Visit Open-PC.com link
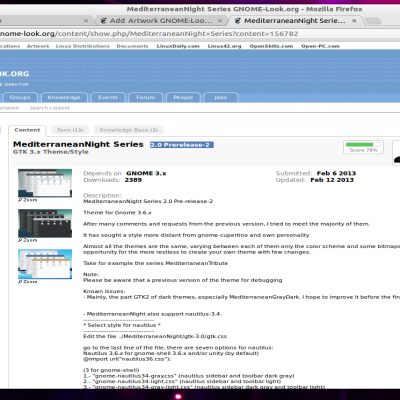Screen dimensions: 400x400 click(320, 46)
